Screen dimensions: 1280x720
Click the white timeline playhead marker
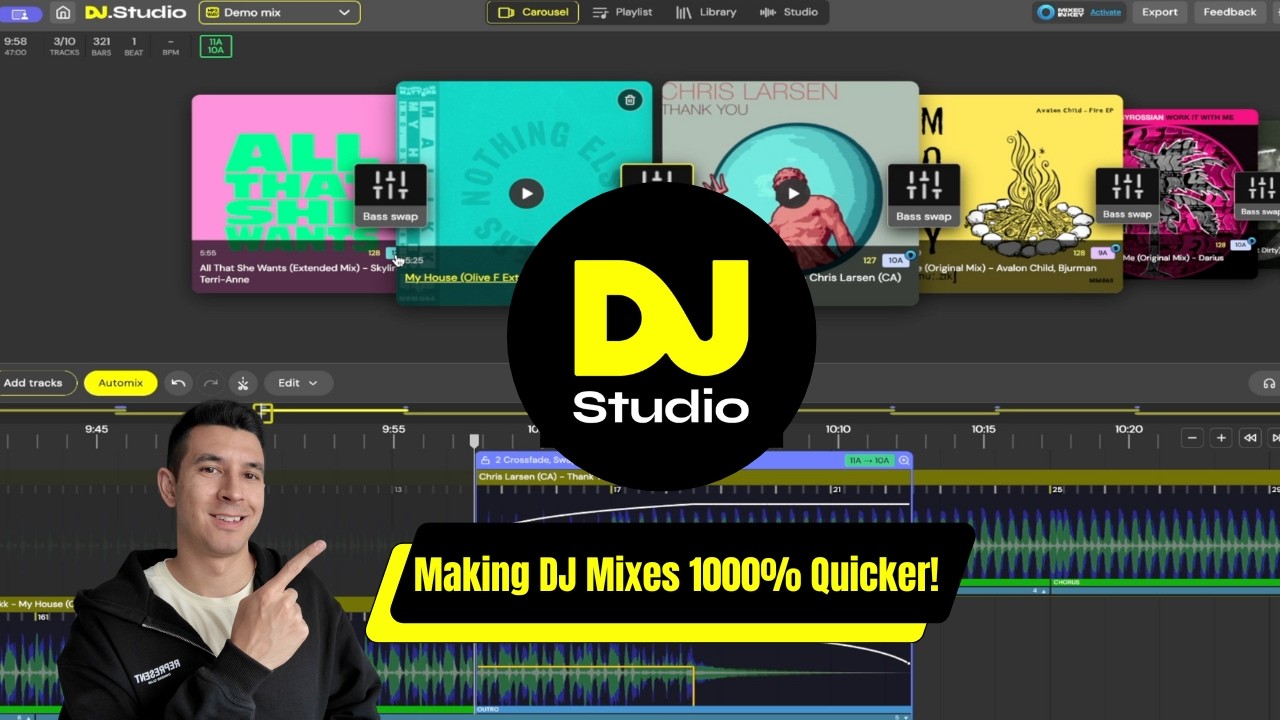coord(474,440)
